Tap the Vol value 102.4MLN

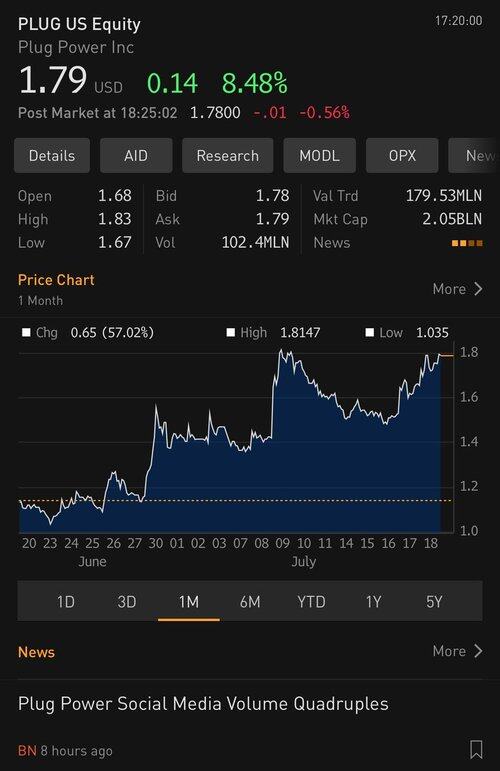click(x=255, y=242)
